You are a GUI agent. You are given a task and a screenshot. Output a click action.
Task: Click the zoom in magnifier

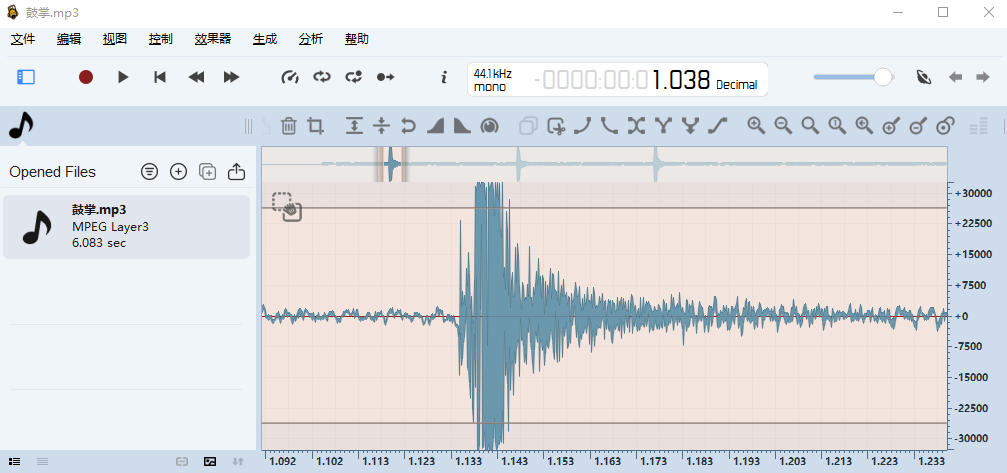756,126
